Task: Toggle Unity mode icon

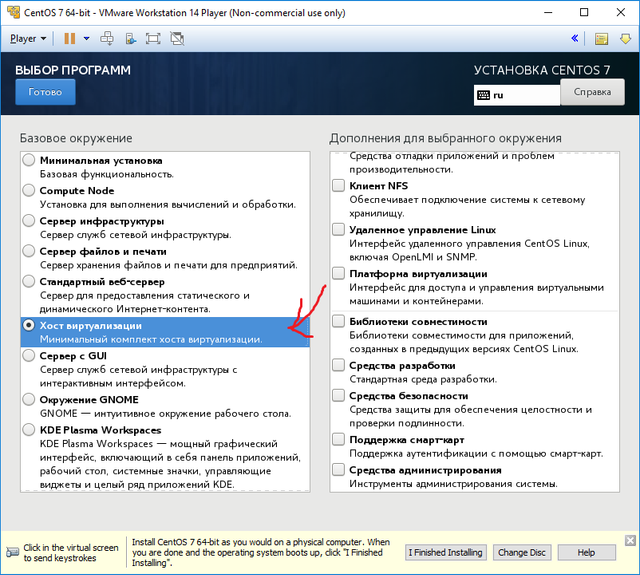Action: 177,39
